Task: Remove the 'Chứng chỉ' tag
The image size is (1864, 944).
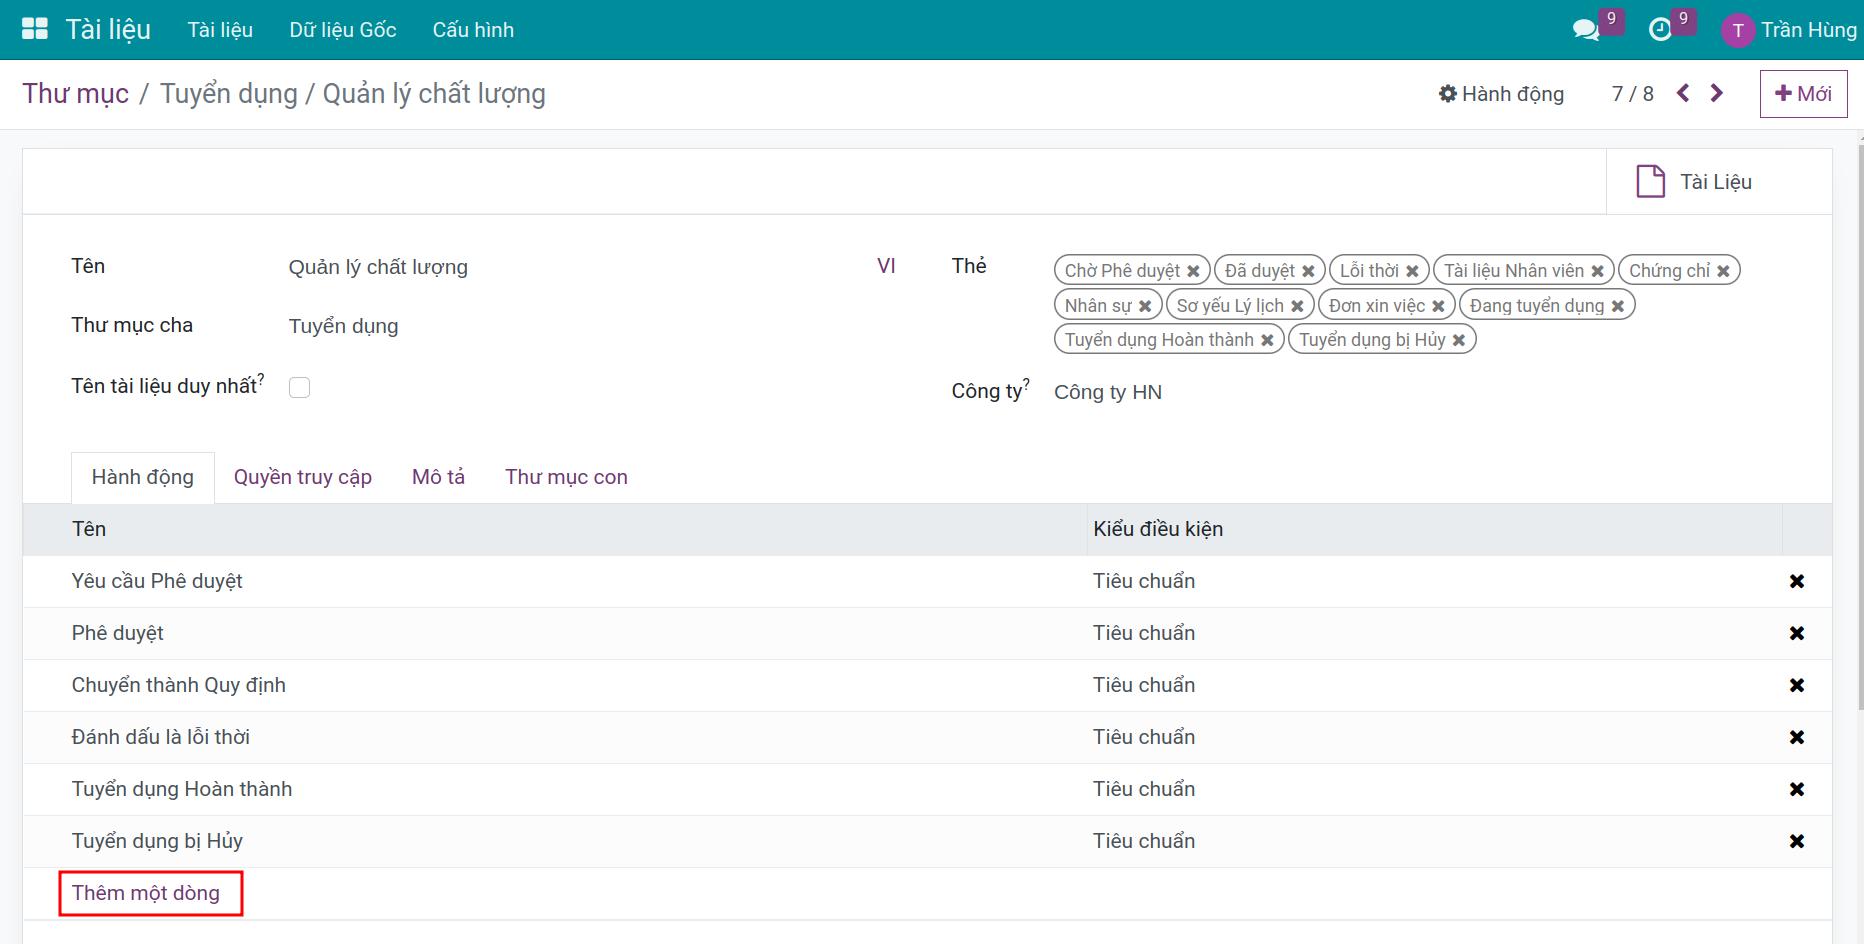Action: click(1723, 271)
